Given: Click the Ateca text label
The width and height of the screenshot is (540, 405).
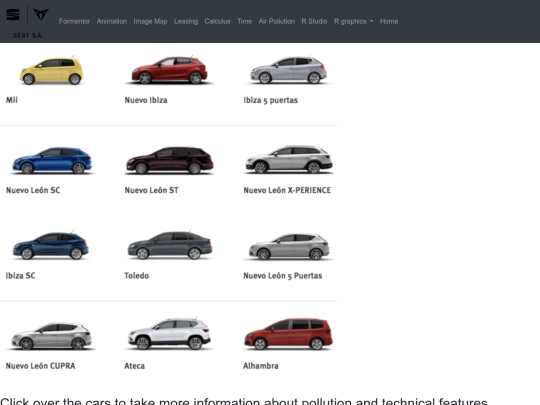Looking at the screenshot, I should click(135, 366).
